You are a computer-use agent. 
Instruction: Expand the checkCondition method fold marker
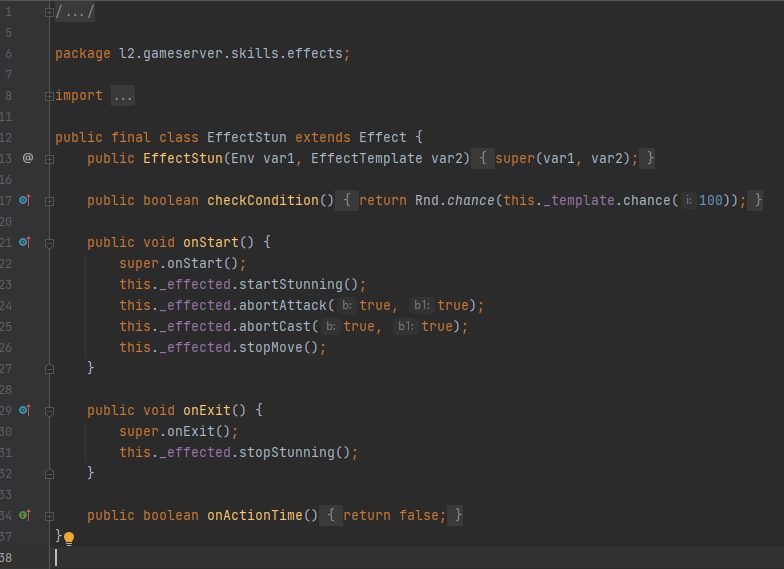point(49,201)
